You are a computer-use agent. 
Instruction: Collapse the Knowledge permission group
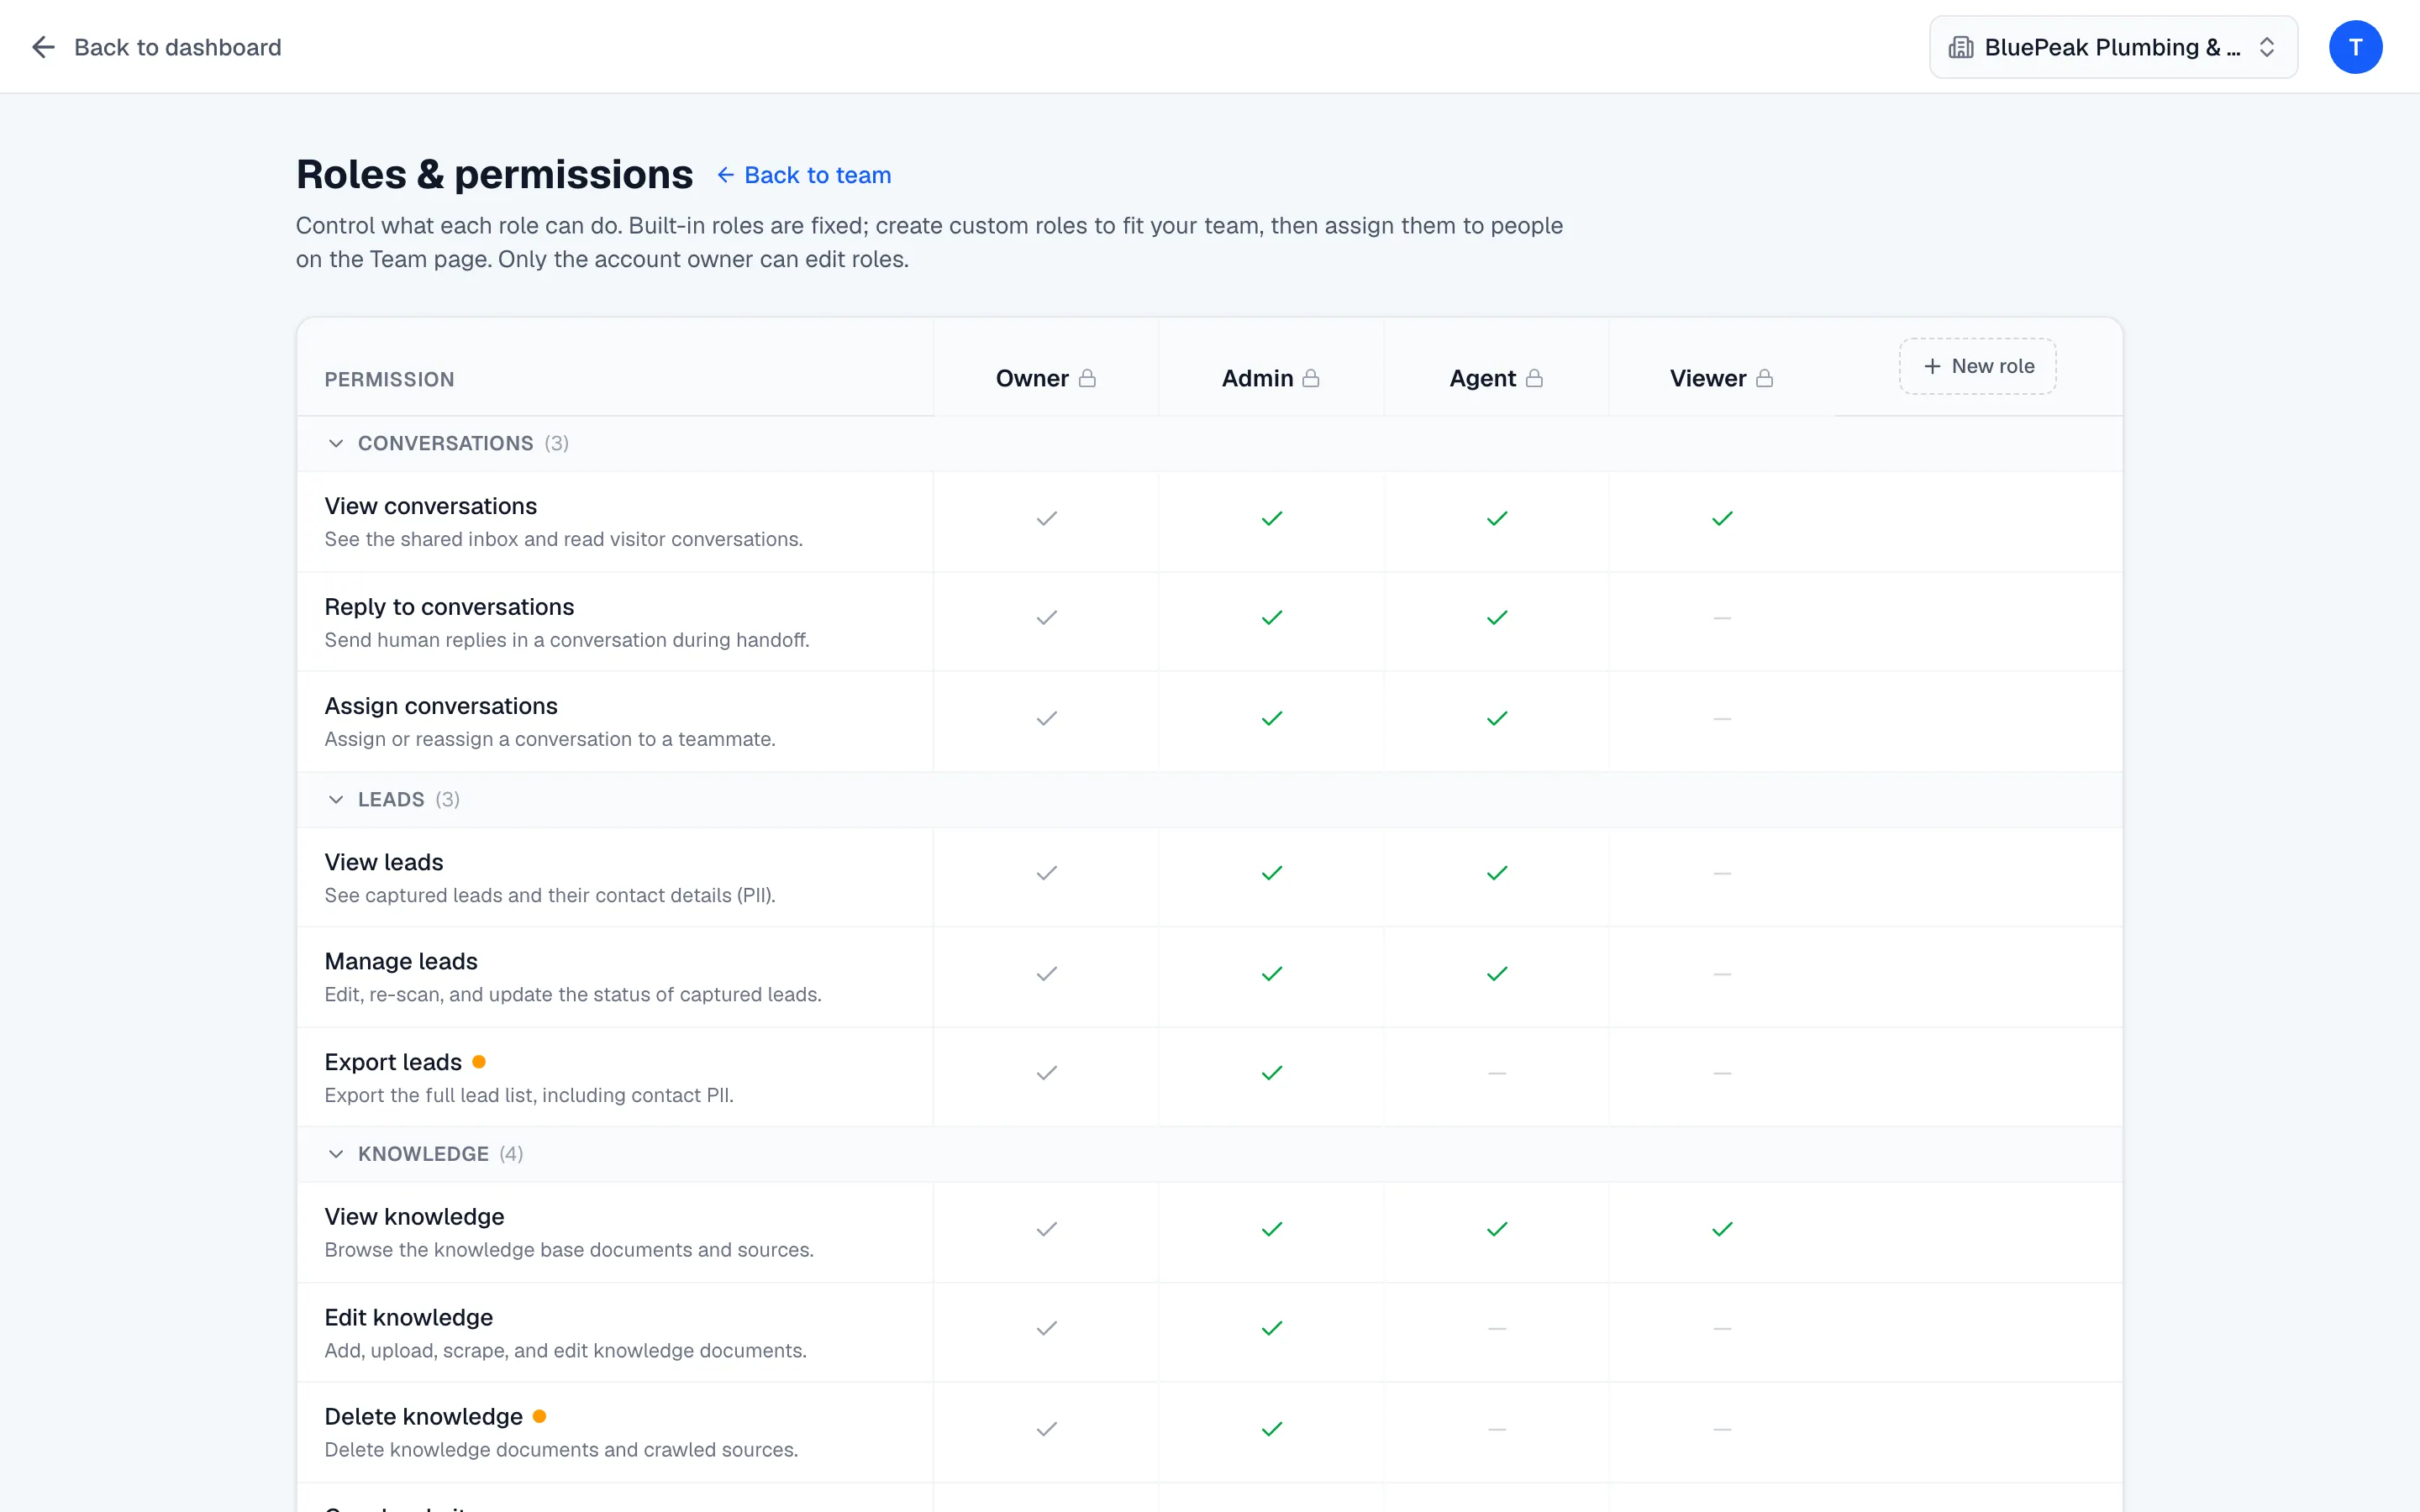(x=336, y=1154)
